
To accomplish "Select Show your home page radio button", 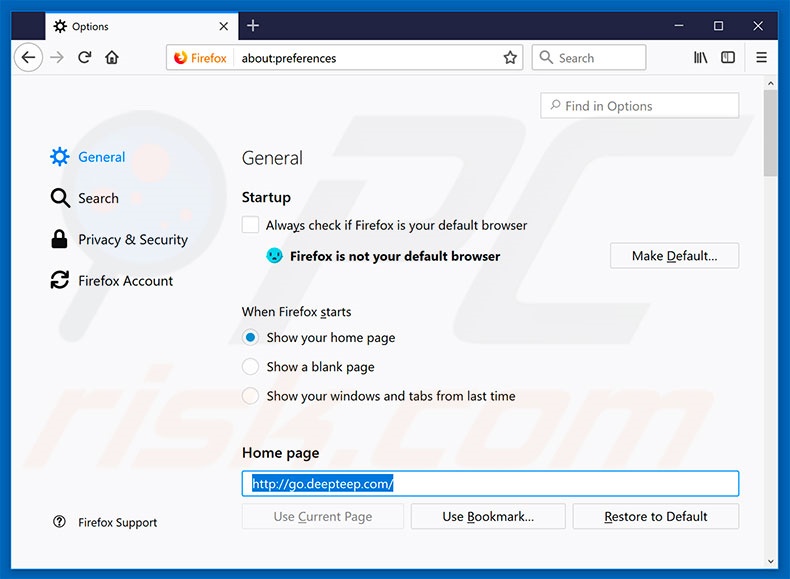I will (x=250, y=337).
